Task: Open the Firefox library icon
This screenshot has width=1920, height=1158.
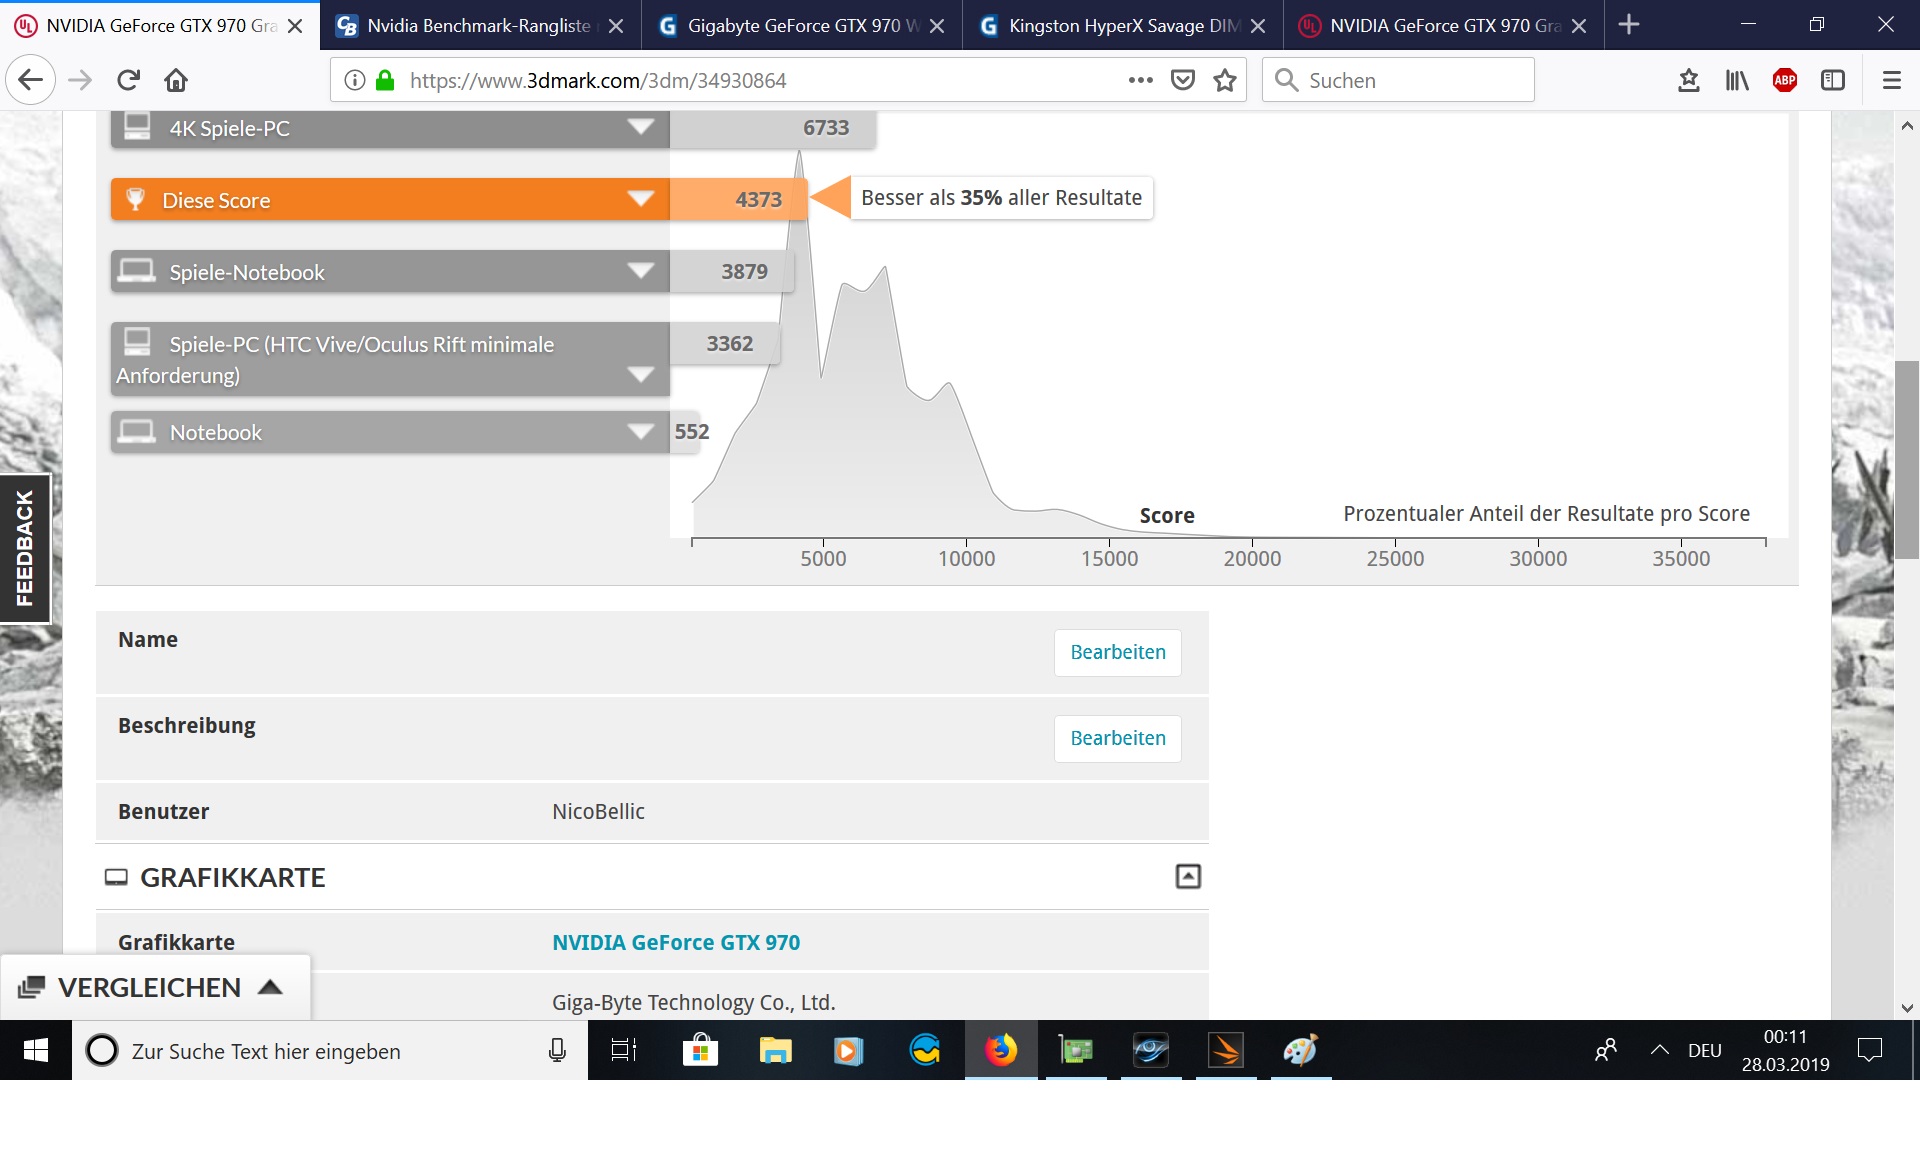Action: pyautogui.click(x=1737, y=80)
